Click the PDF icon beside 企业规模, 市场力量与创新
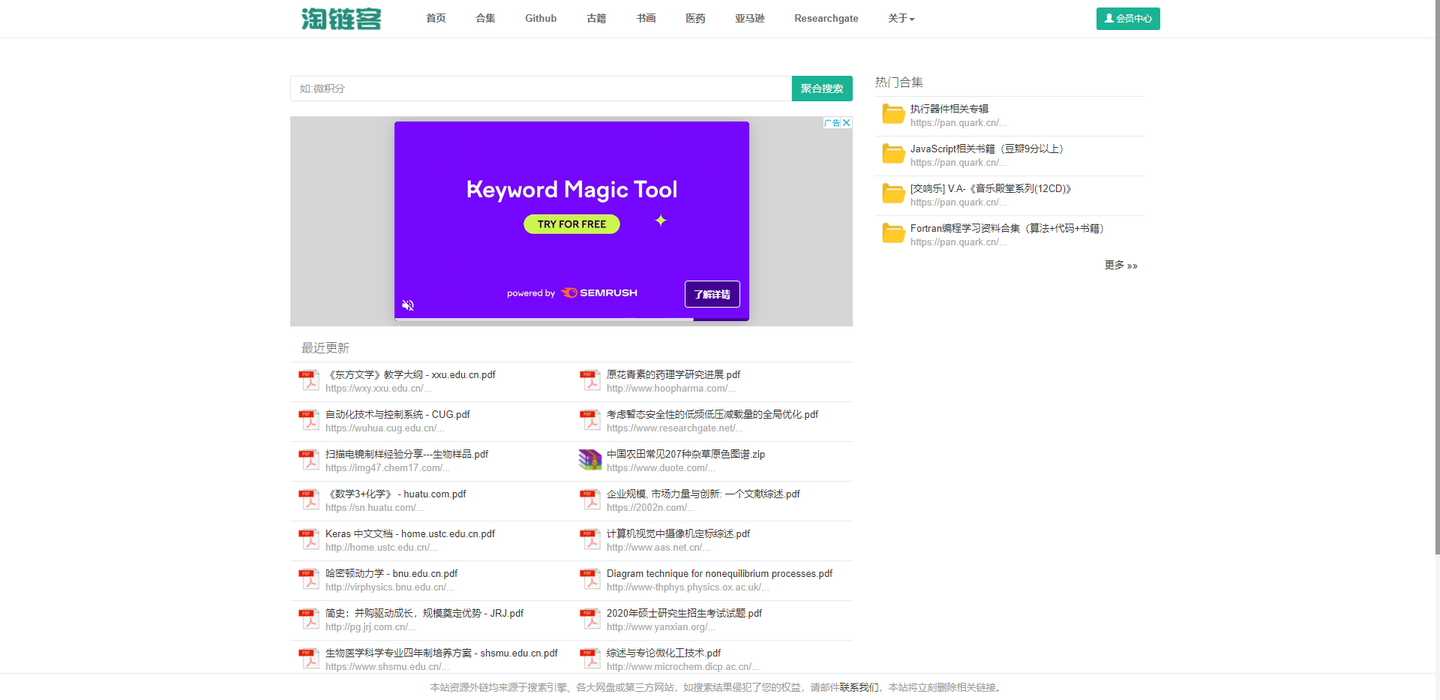The image size is (1440, 700). [x=590, y=500]
